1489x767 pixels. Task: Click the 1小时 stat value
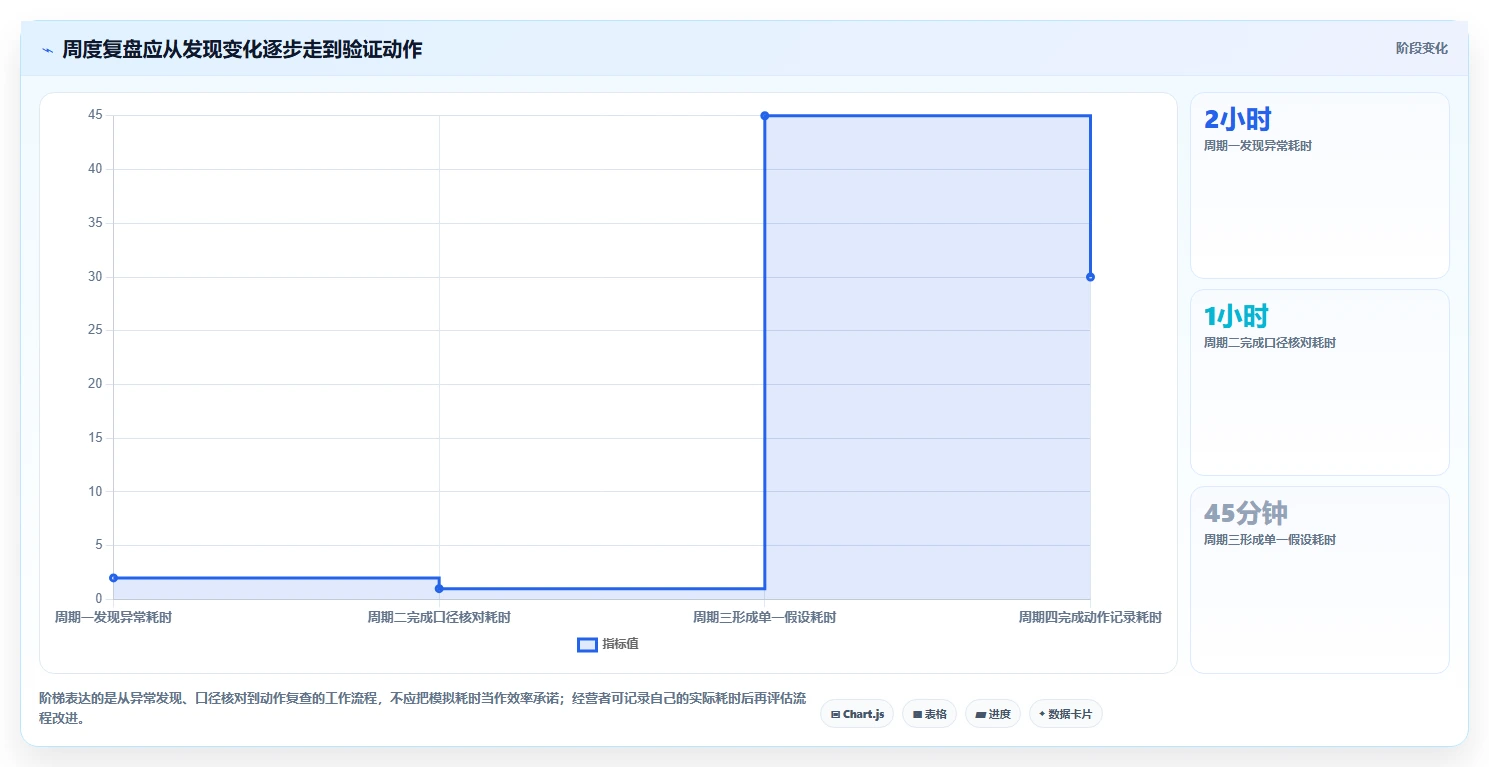[x=1236, y=317]
